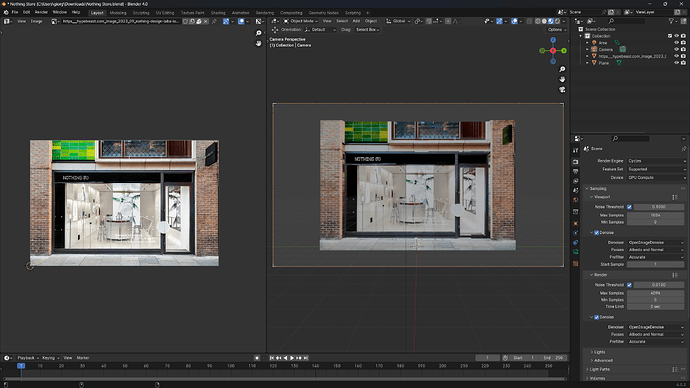Click the timeline End frame field
The width and height of the screenshot is (690, 388).
coord(553,358)
